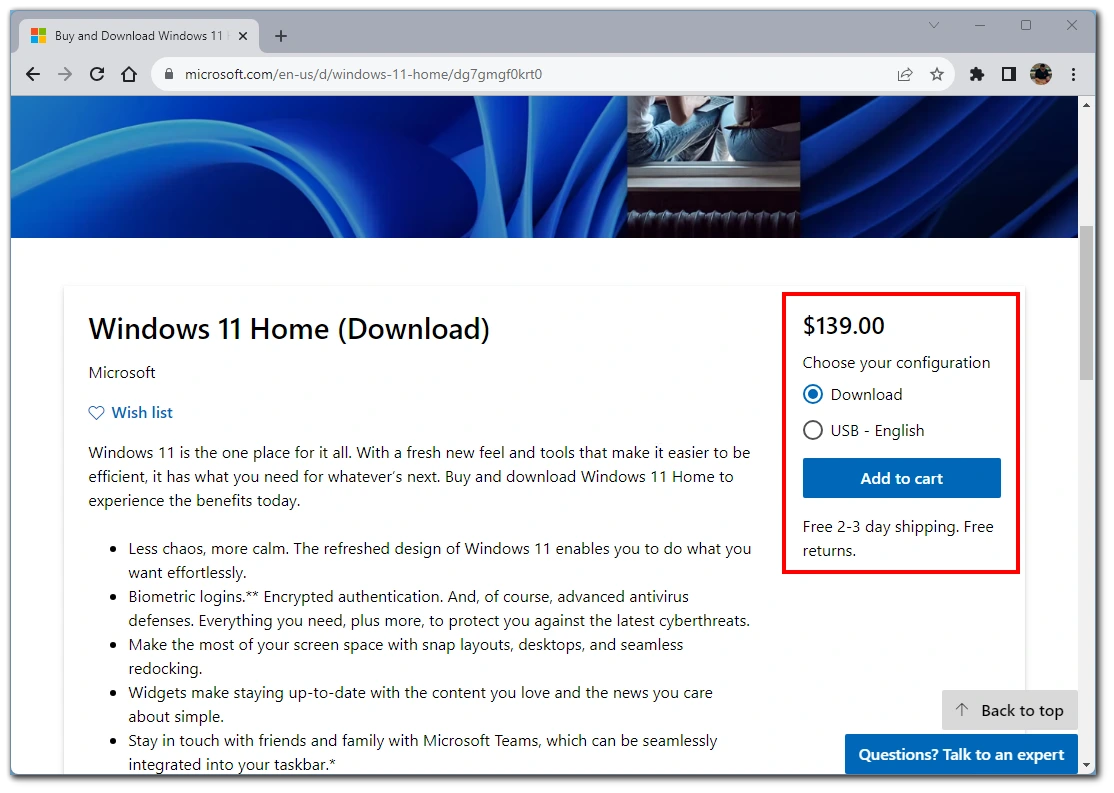This screenshot has width=1114, height=793.
Task: Click the hero banner photo of people
Action: pyautogui.click(x=713, y=167)
